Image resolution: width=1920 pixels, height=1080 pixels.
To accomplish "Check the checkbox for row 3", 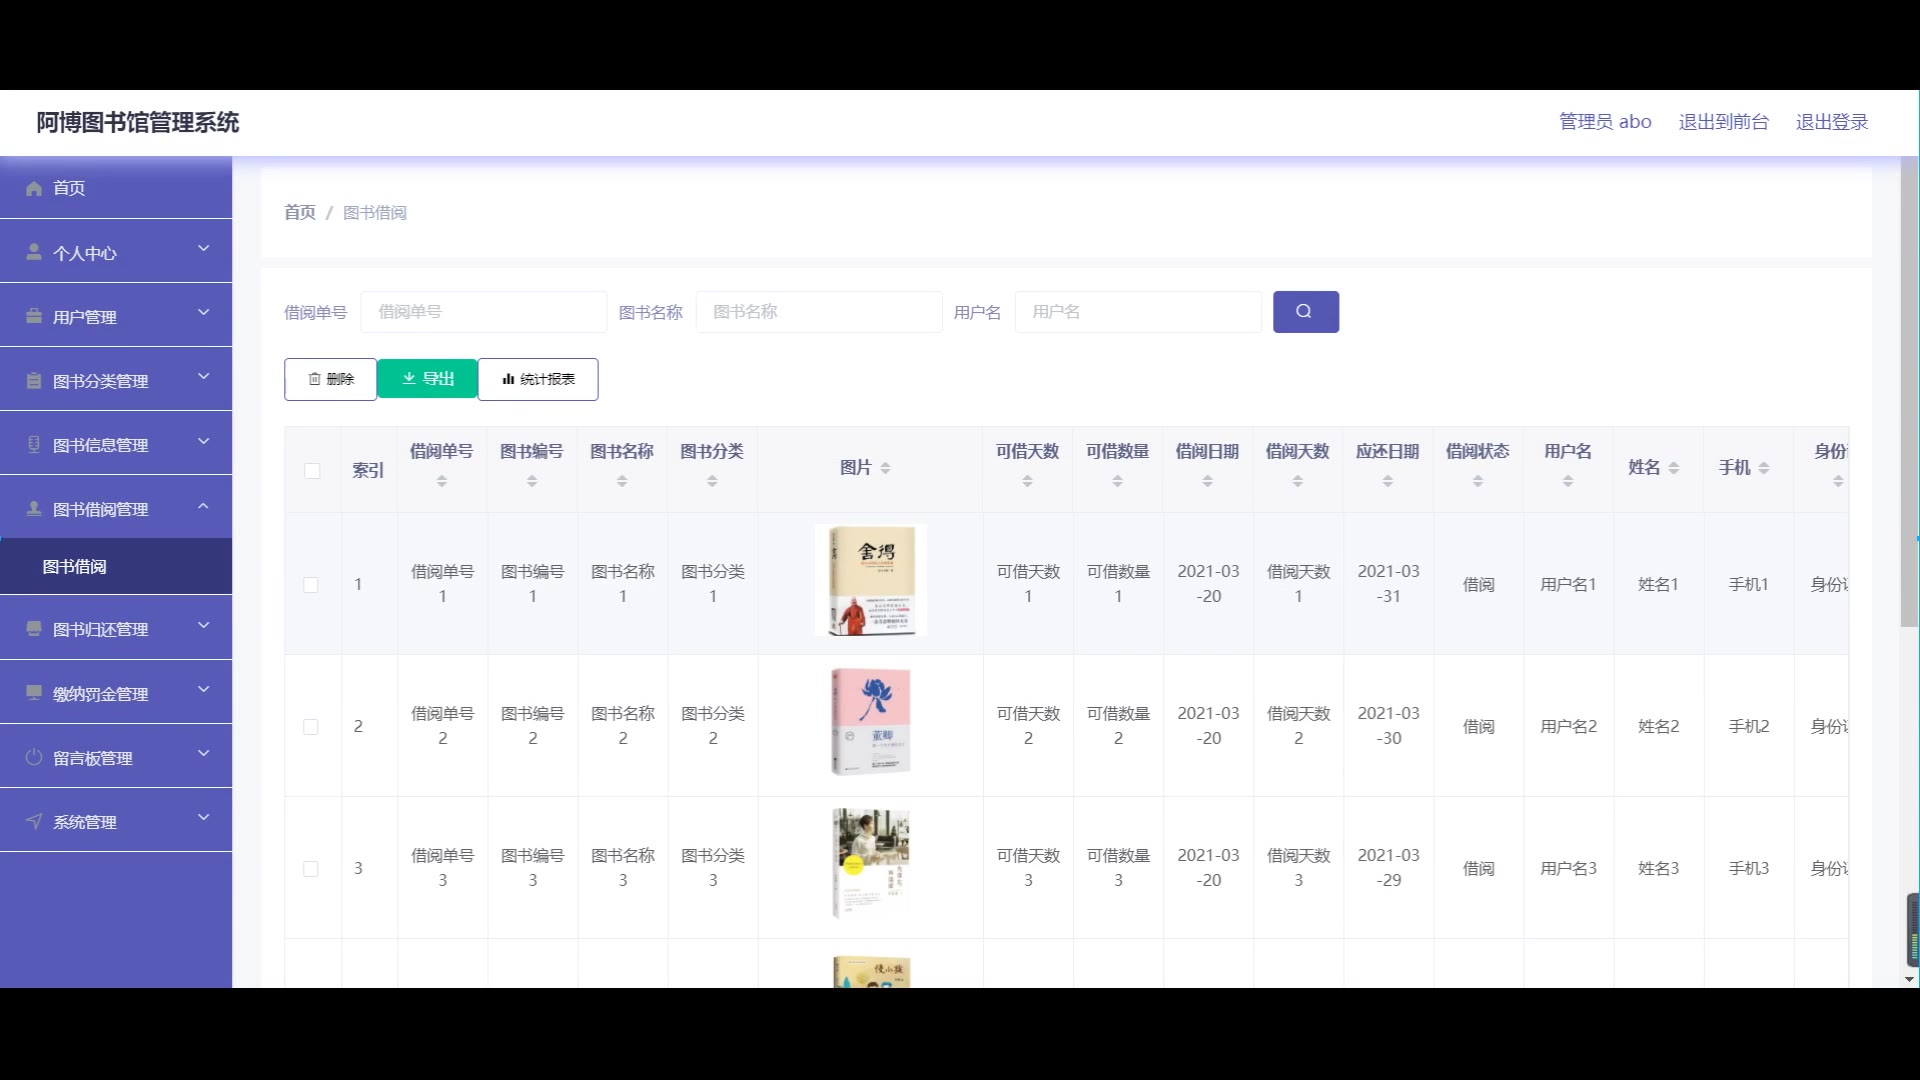I will pos(311,869).
